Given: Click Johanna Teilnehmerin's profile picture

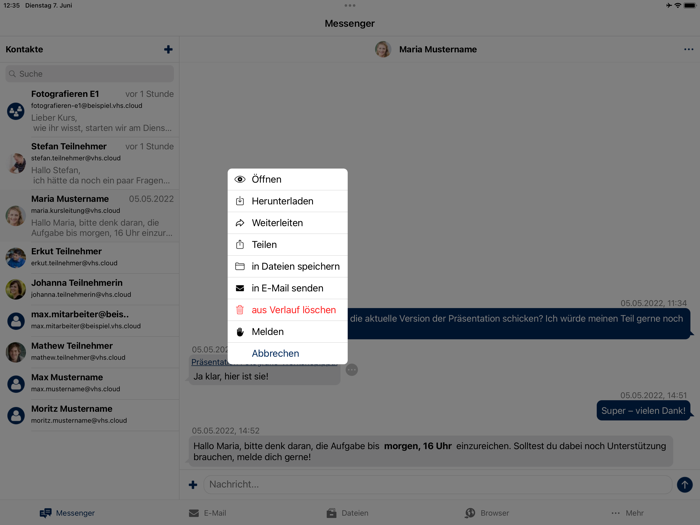Looking at the screenshot, I should pyautogui.click(x=16, y=289).
